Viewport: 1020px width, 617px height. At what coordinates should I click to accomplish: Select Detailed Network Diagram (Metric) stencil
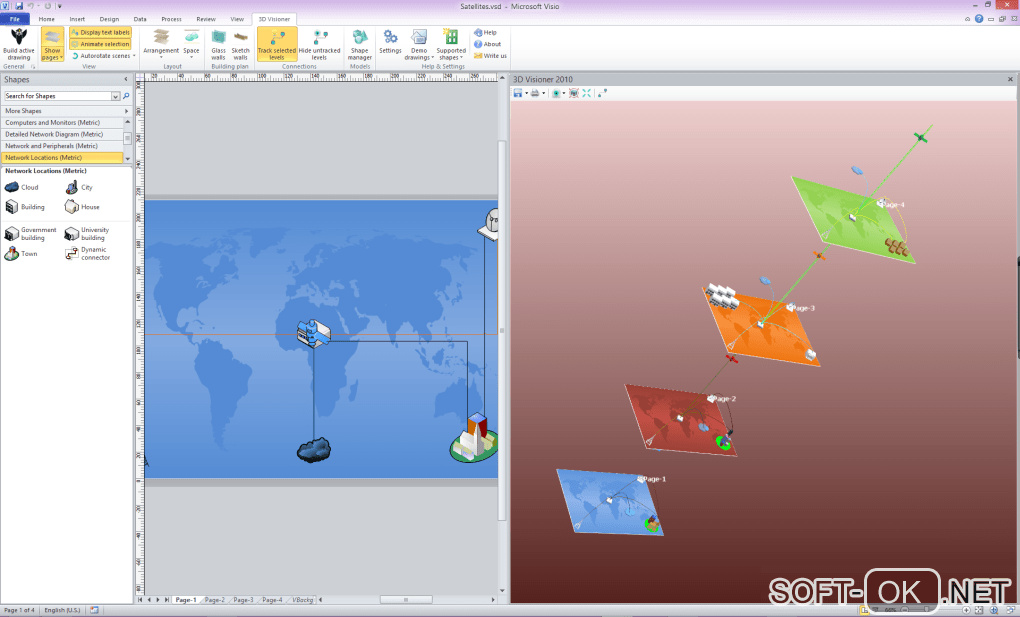pos(62,134)
